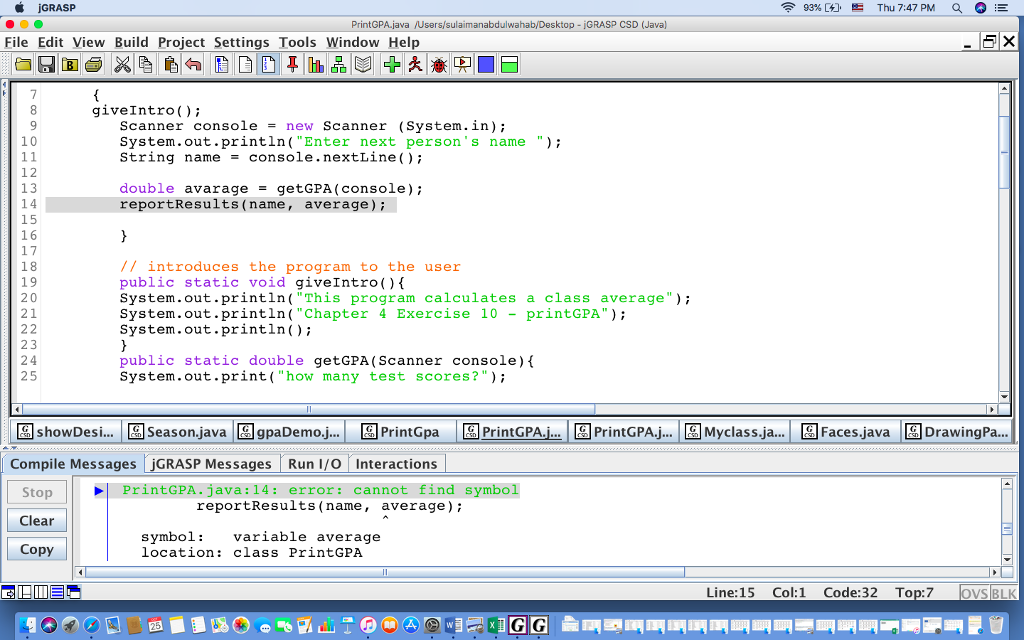Print the file using the printer icon
This screenshot has width=1024, height=640.
pos(93,64)
